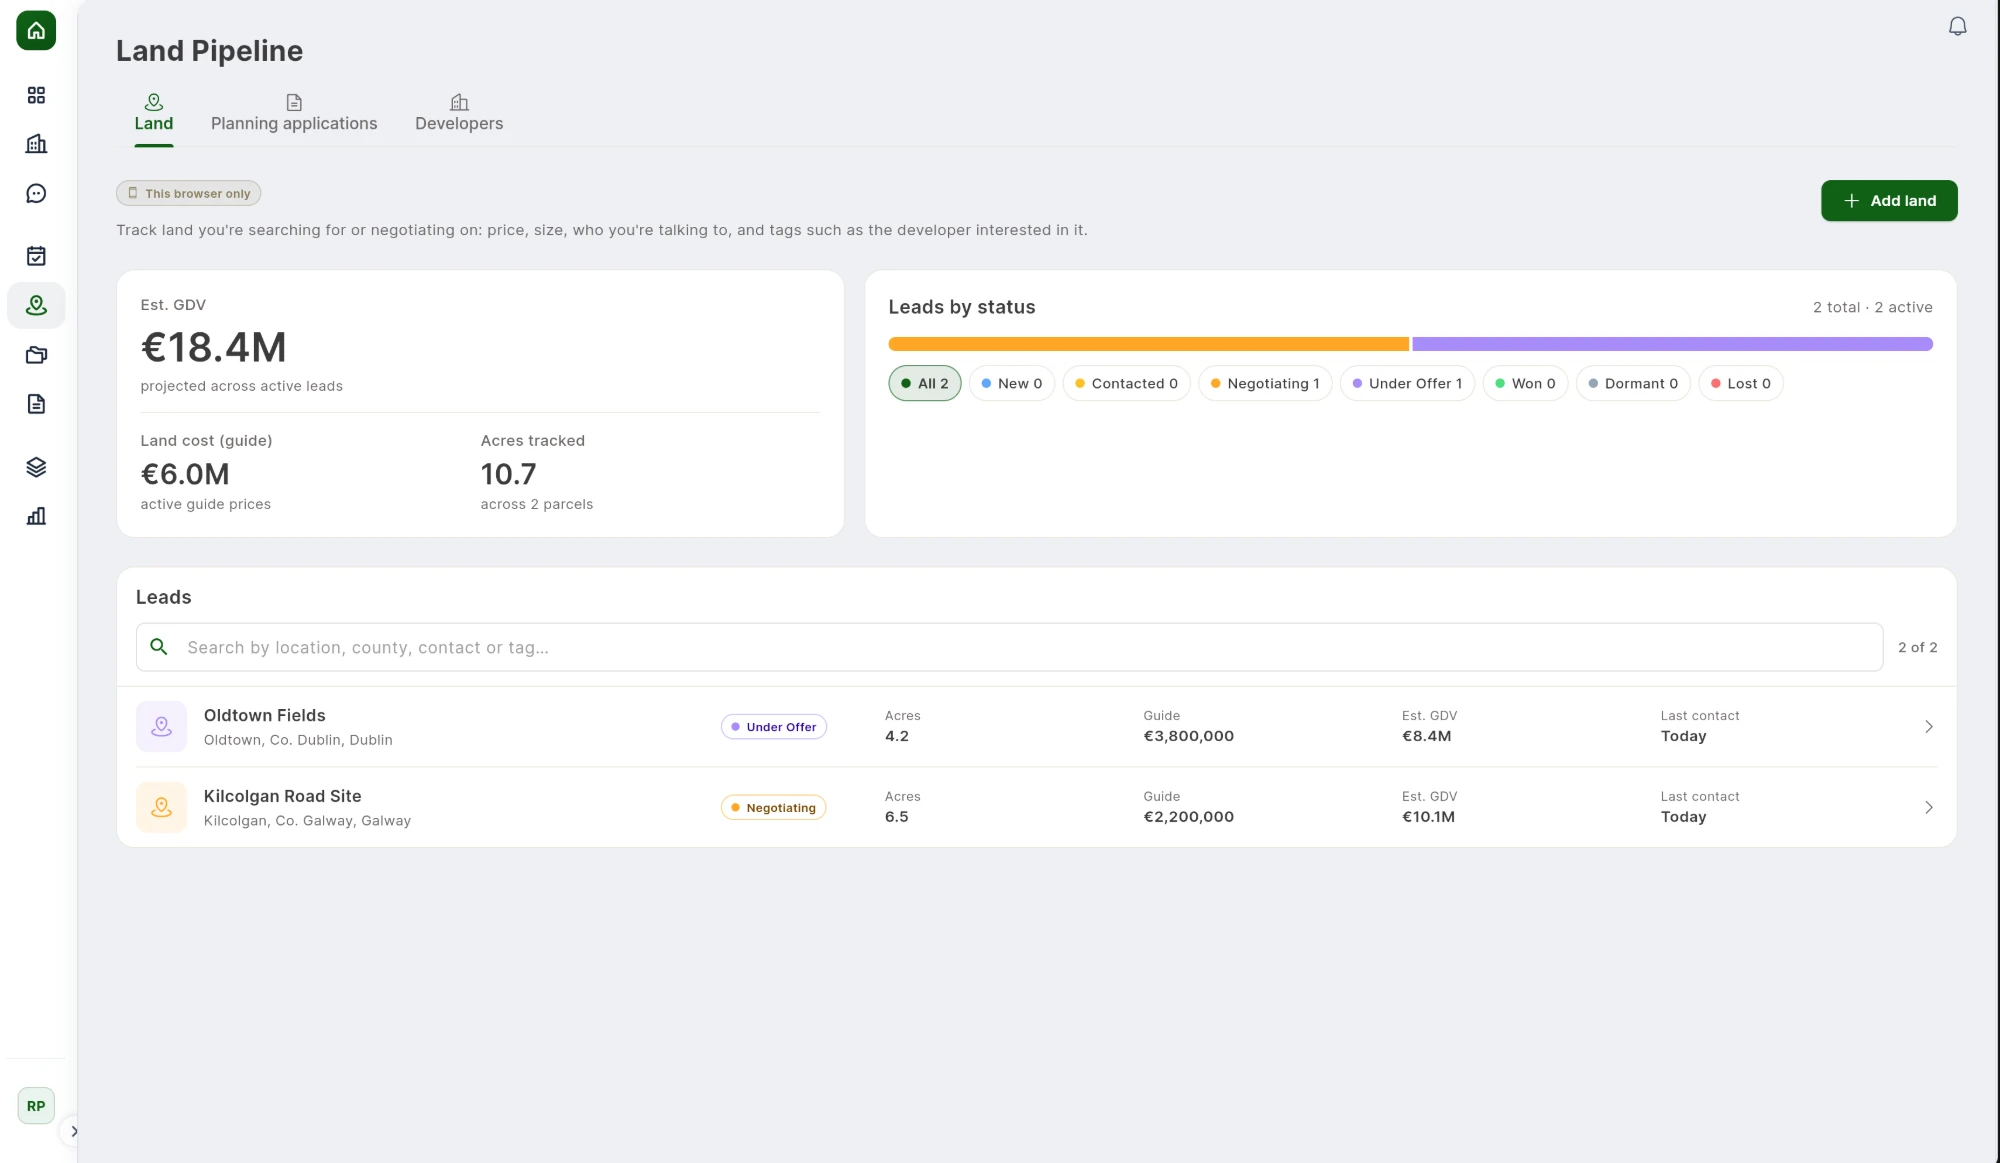2000x1163 pixels.
Task: Open the dashboard grid icon in sidebar
Action: [36, 95]
